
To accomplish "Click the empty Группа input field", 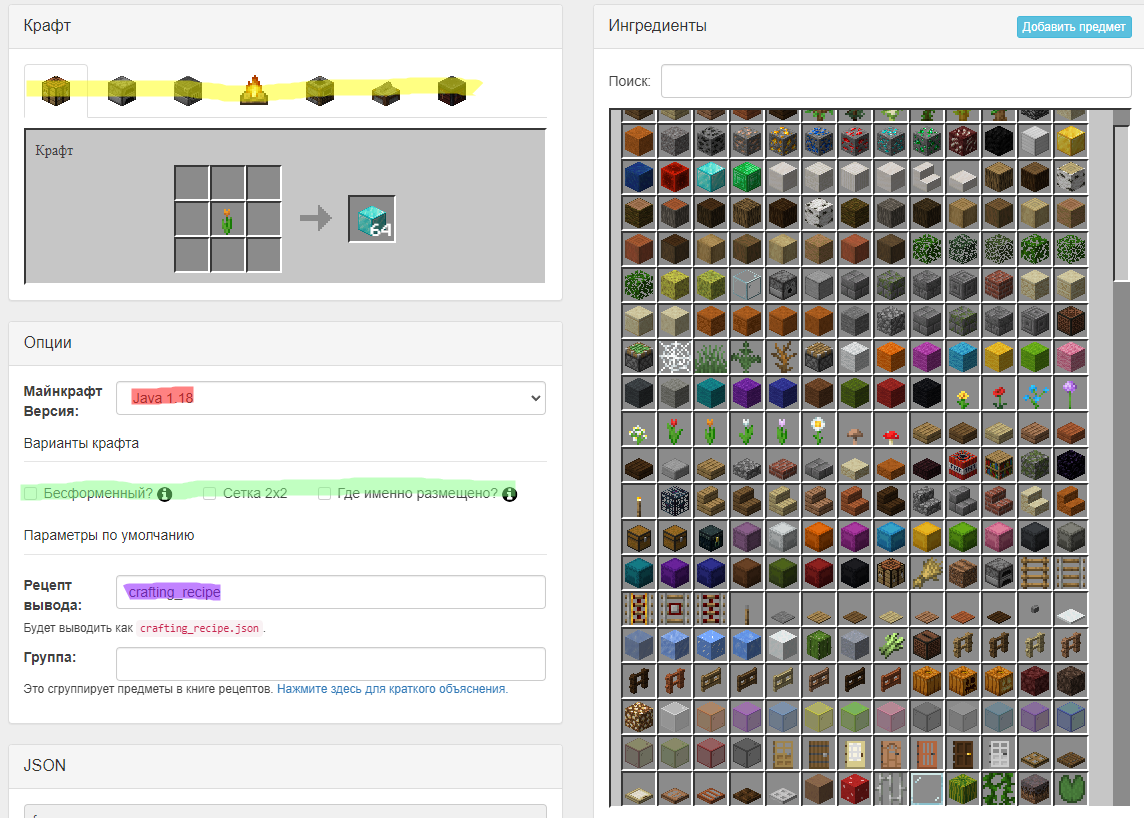I will click(x=331, y=664).
